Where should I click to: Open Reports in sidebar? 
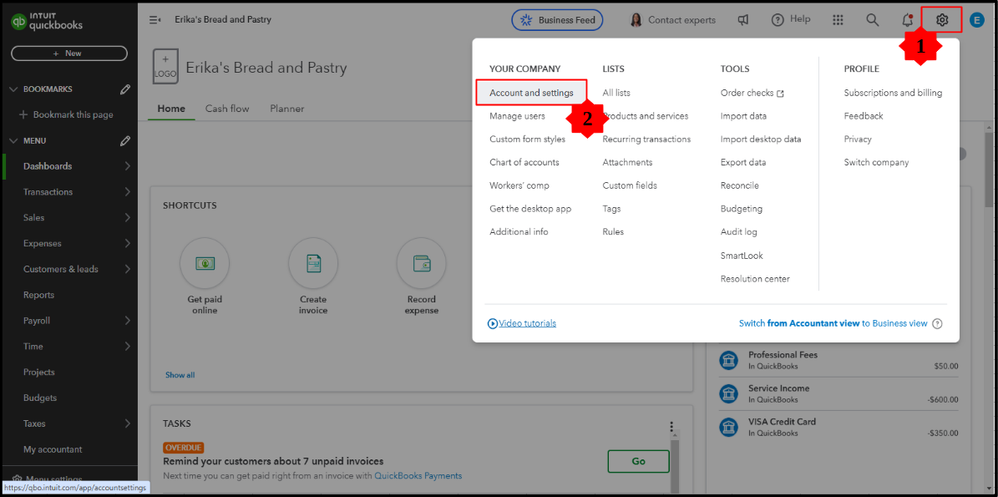[x=39, y=295]
